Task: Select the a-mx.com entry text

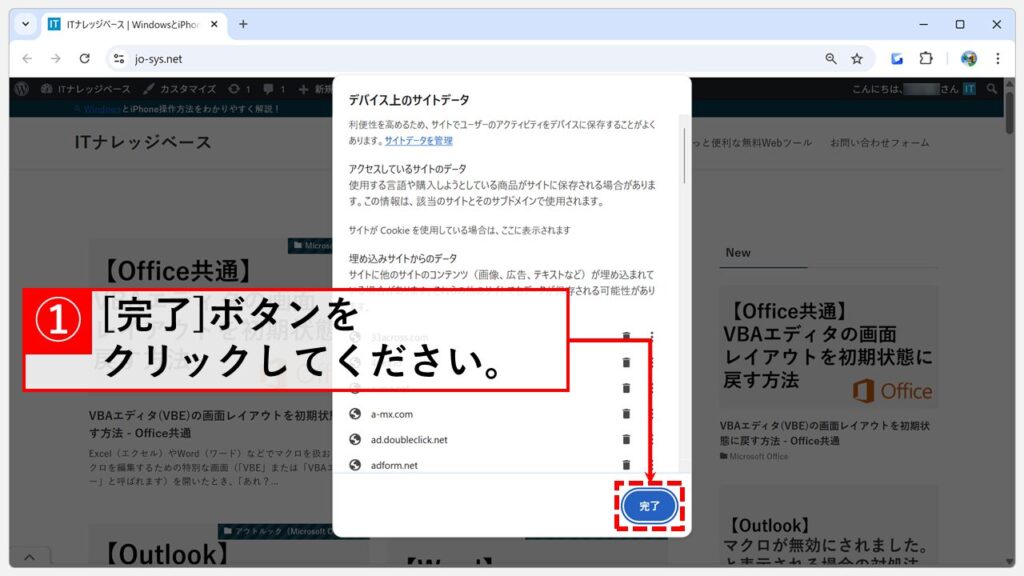Action: [x=392, y=414]
